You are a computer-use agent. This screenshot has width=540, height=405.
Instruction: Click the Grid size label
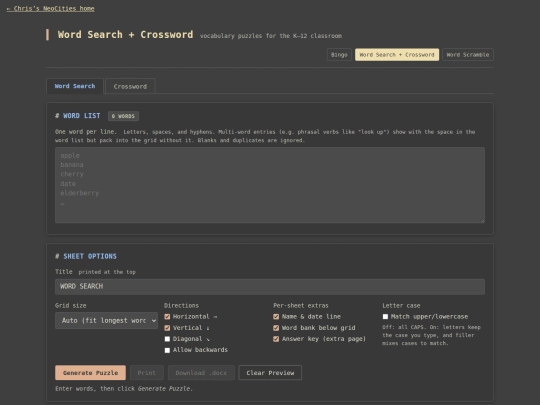tap(71, 305)
